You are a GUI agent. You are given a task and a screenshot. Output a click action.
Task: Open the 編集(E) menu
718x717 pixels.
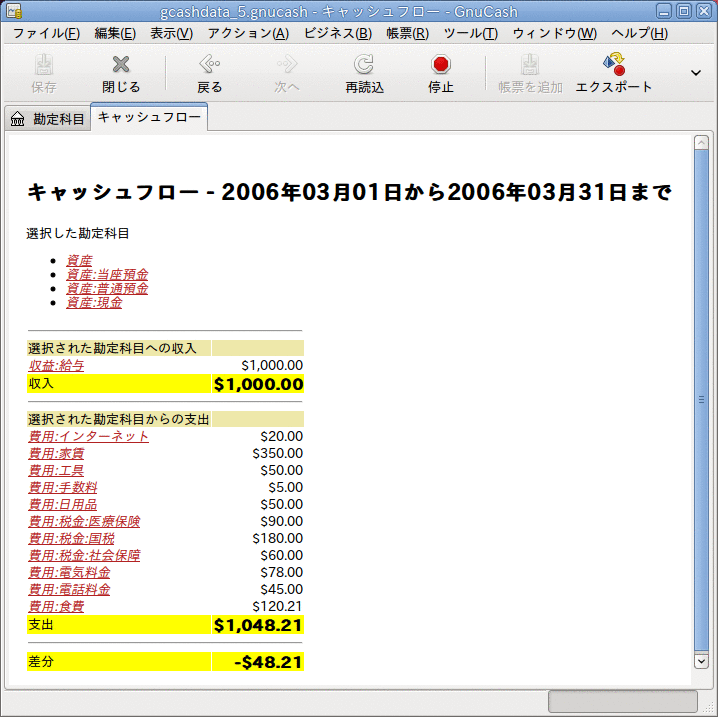click(x=115, y=33)
